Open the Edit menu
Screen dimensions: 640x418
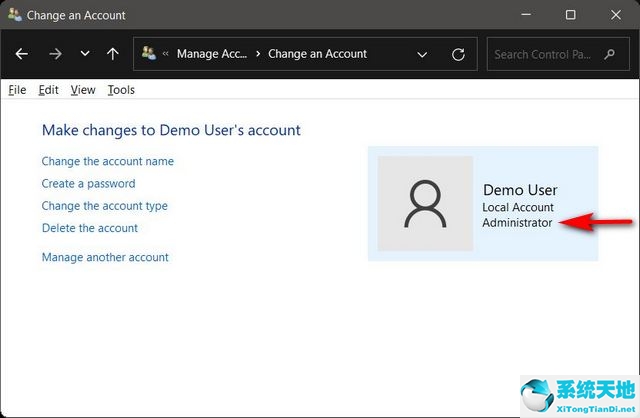pos(48,90)
